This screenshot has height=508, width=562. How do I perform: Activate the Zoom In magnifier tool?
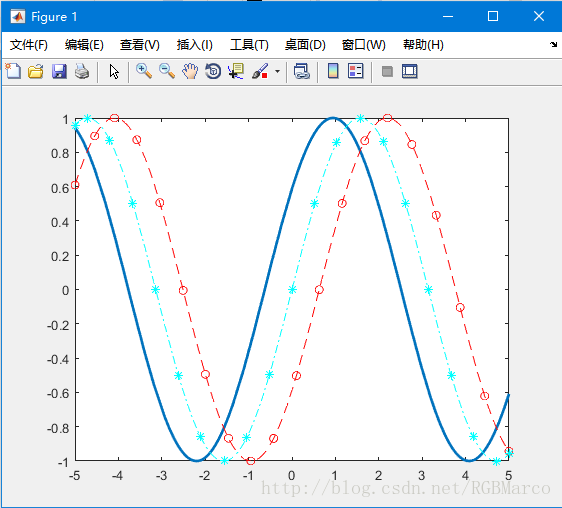coord(144,71)
